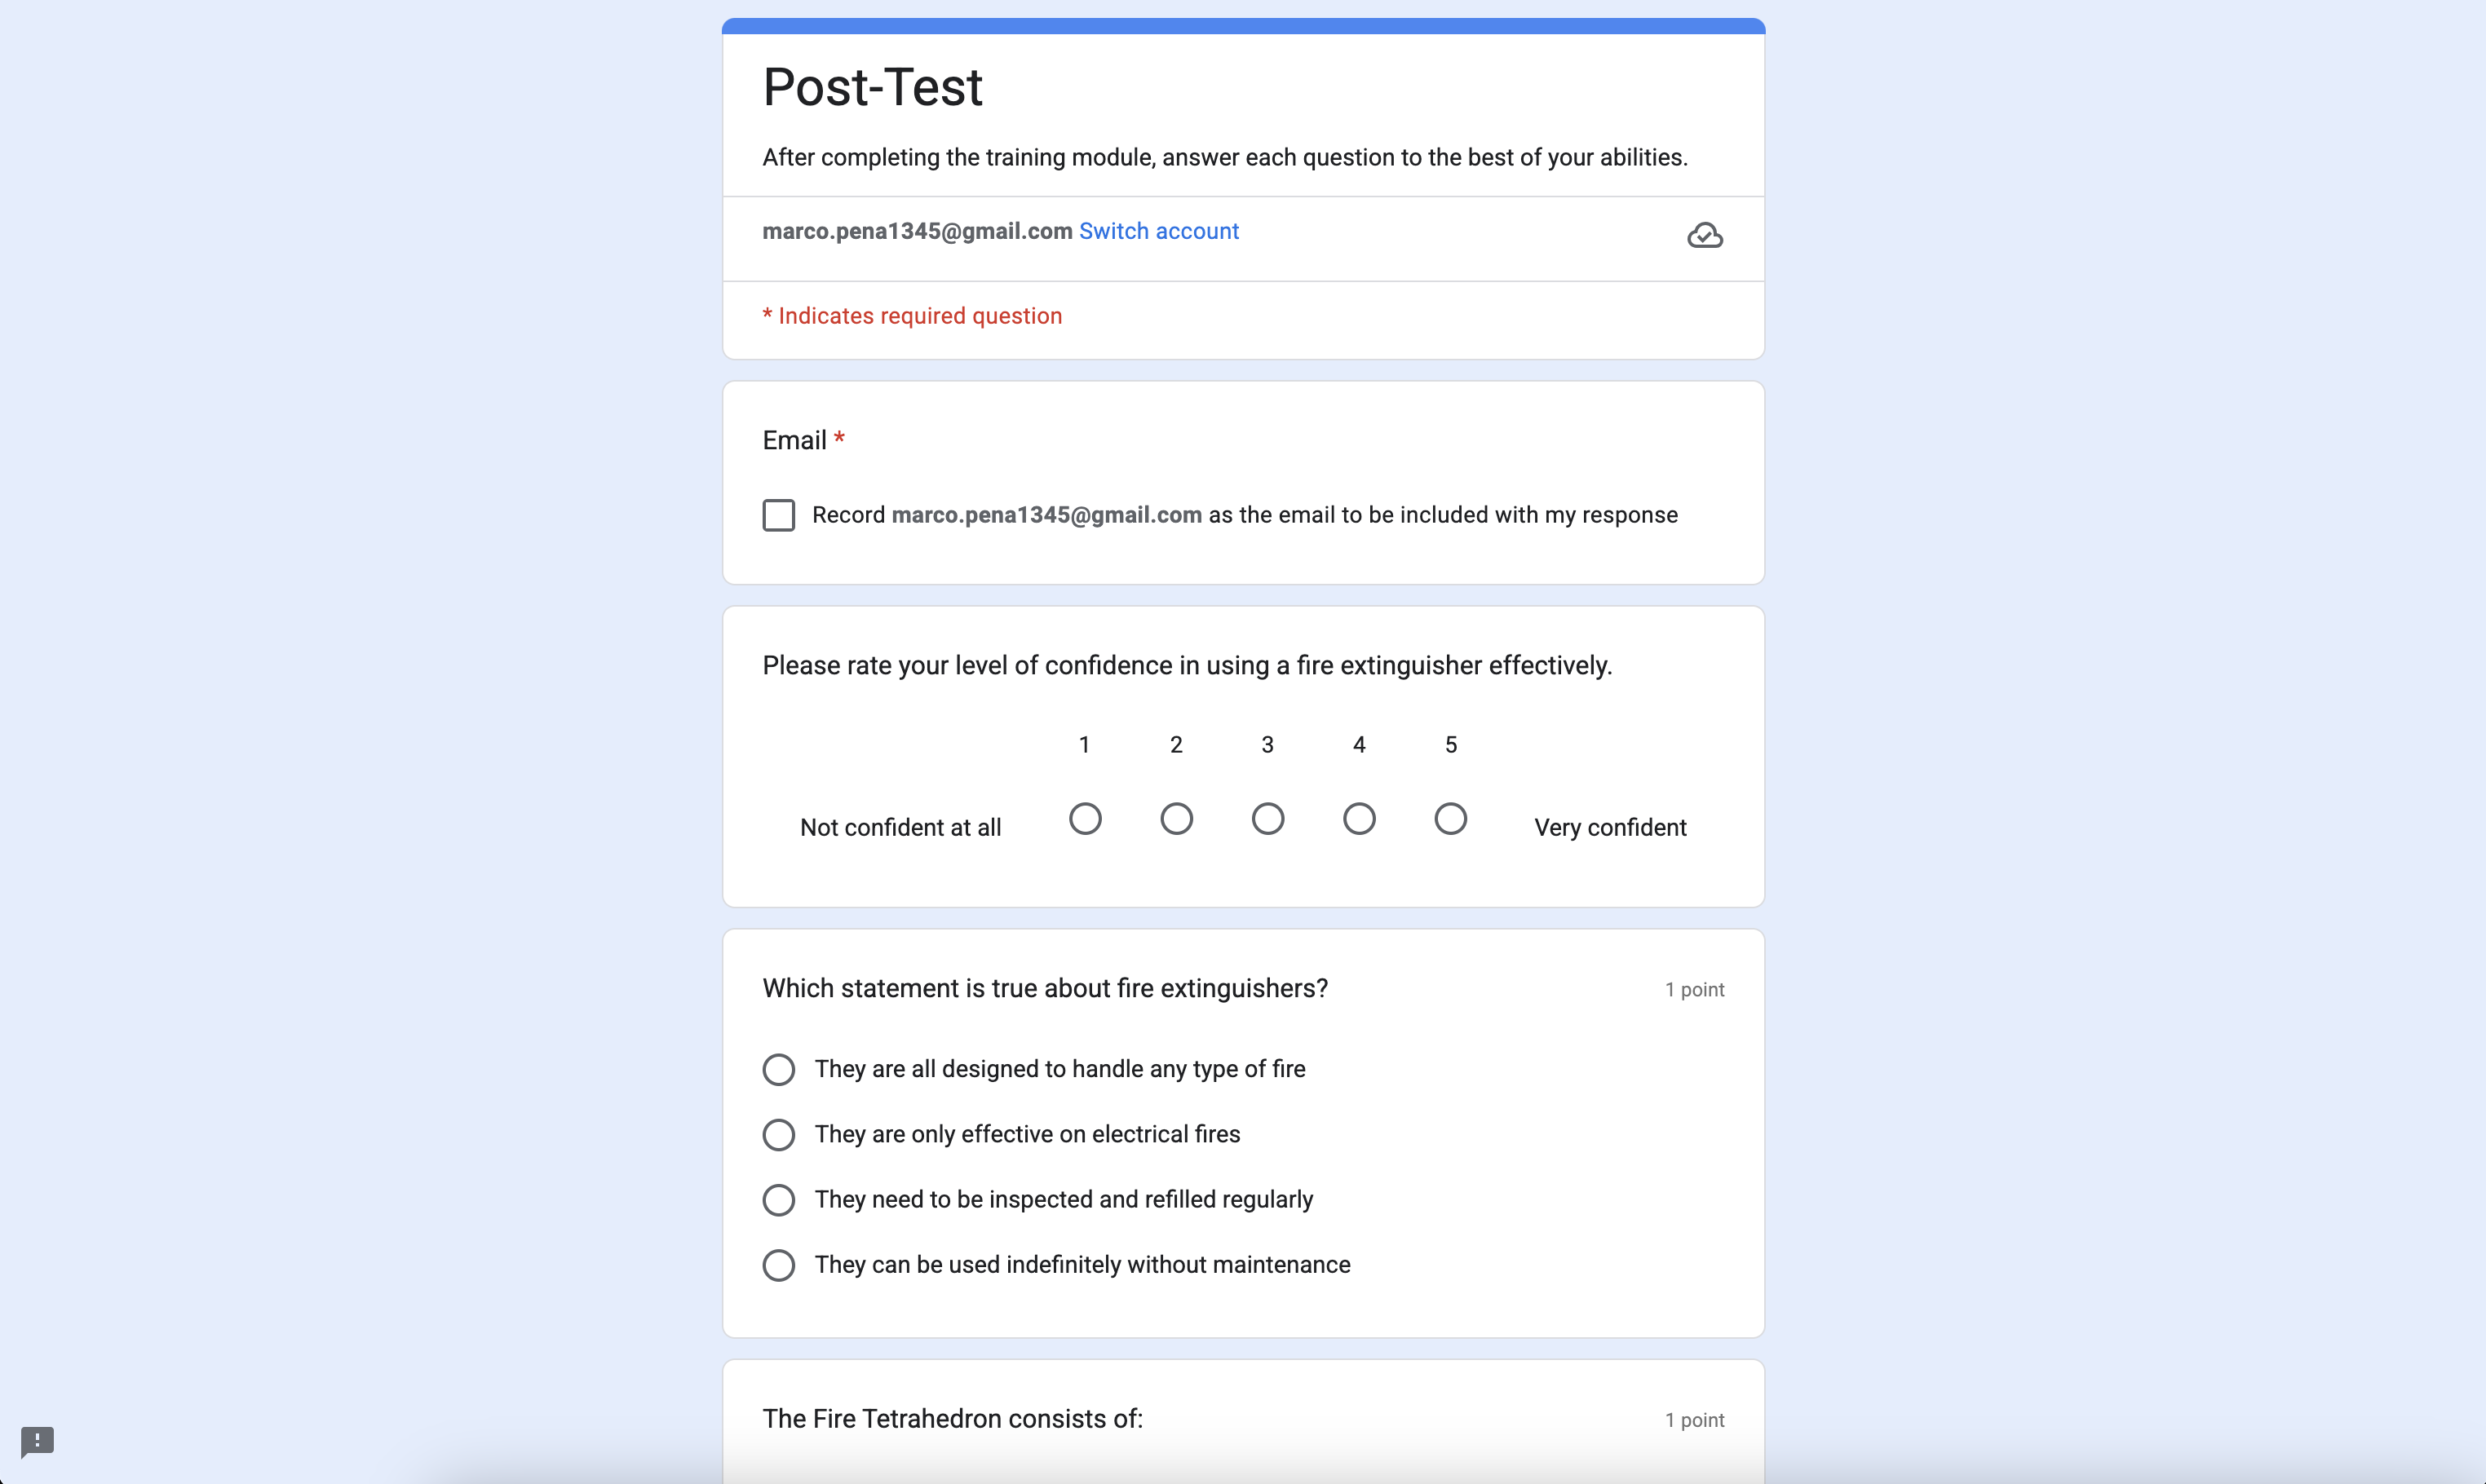Click the cloud saved-draft icon

[1705, 235]
